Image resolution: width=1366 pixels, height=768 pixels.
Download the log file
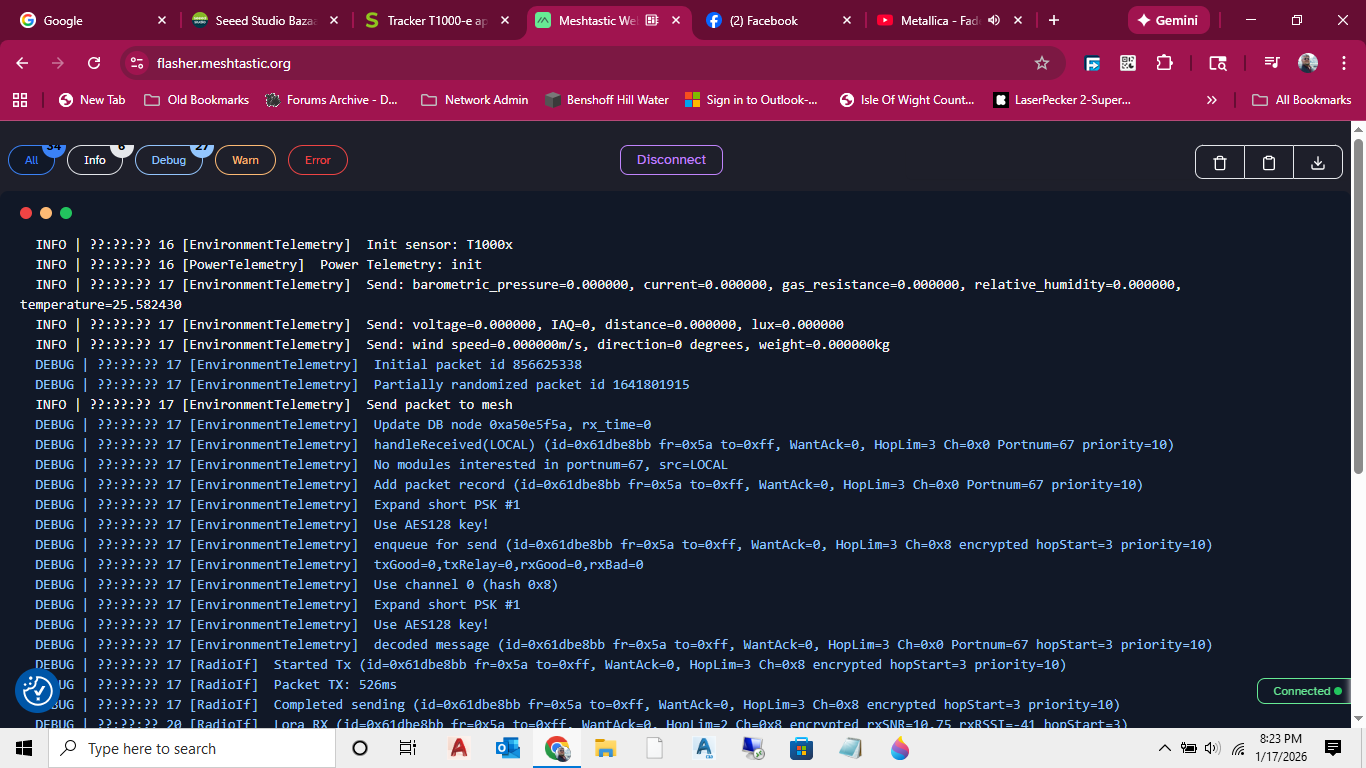point(1318,163)
